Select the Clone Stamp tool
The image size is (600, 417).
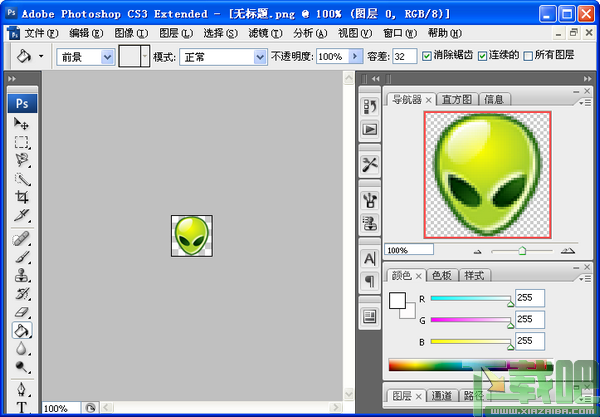coord(21,275)
